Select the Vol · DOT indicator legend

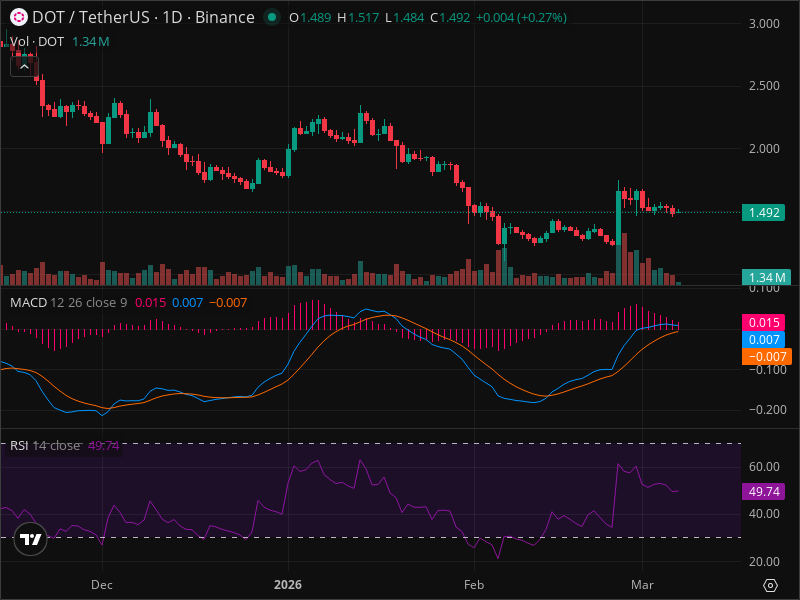point(37,42)
